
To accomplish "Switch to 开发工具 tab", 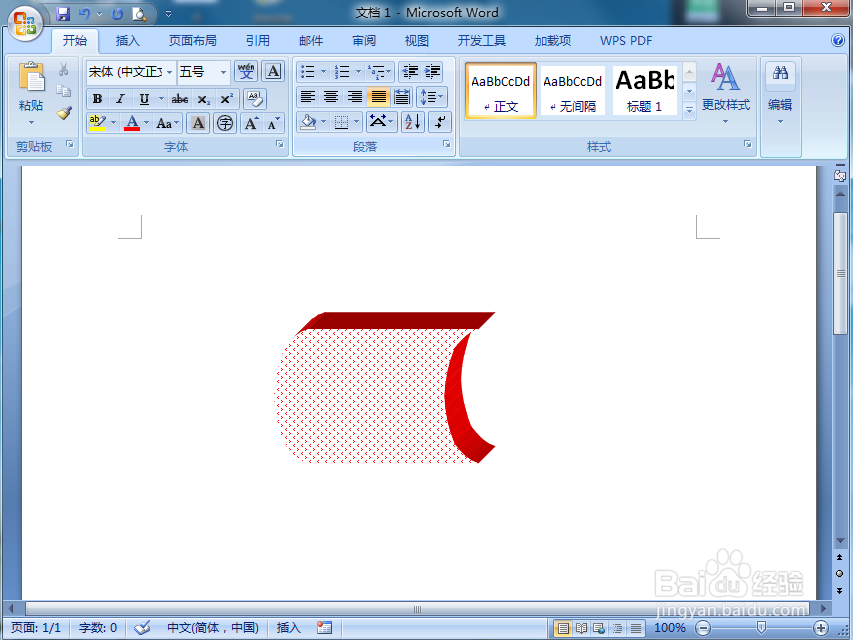I will coord(481,41).
